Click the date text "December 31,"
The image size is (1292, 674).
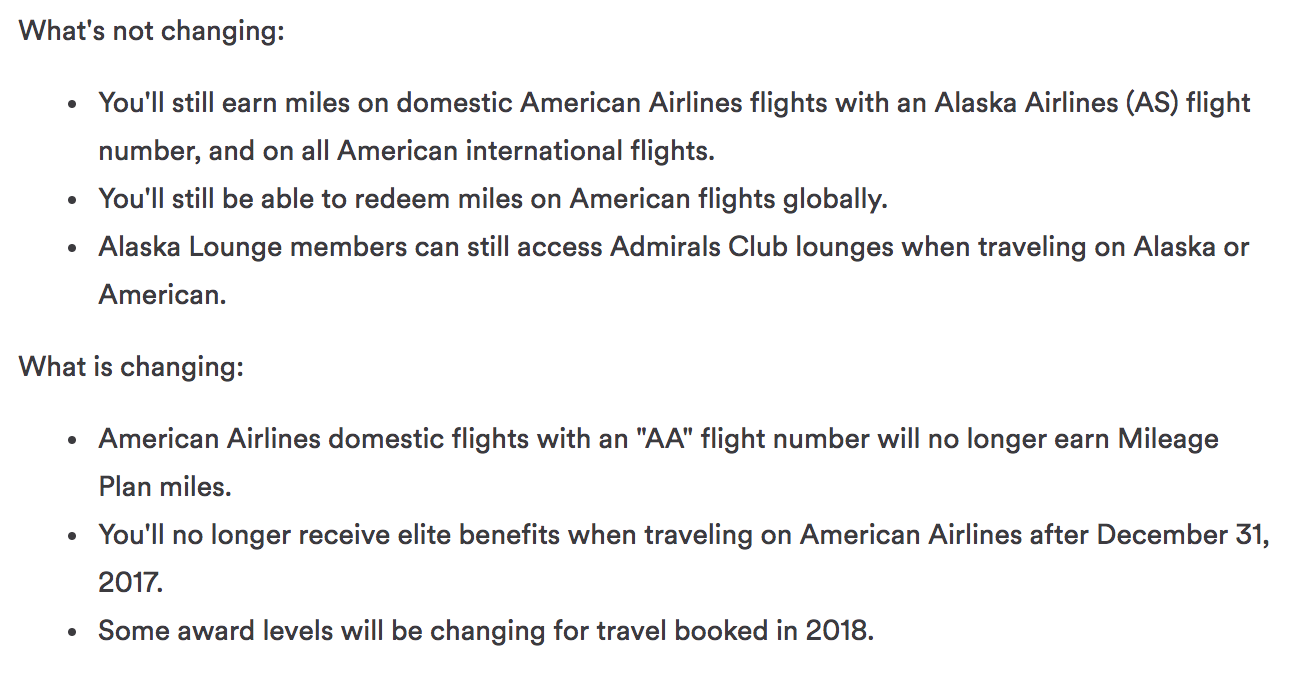click(x=1183, y=535)
